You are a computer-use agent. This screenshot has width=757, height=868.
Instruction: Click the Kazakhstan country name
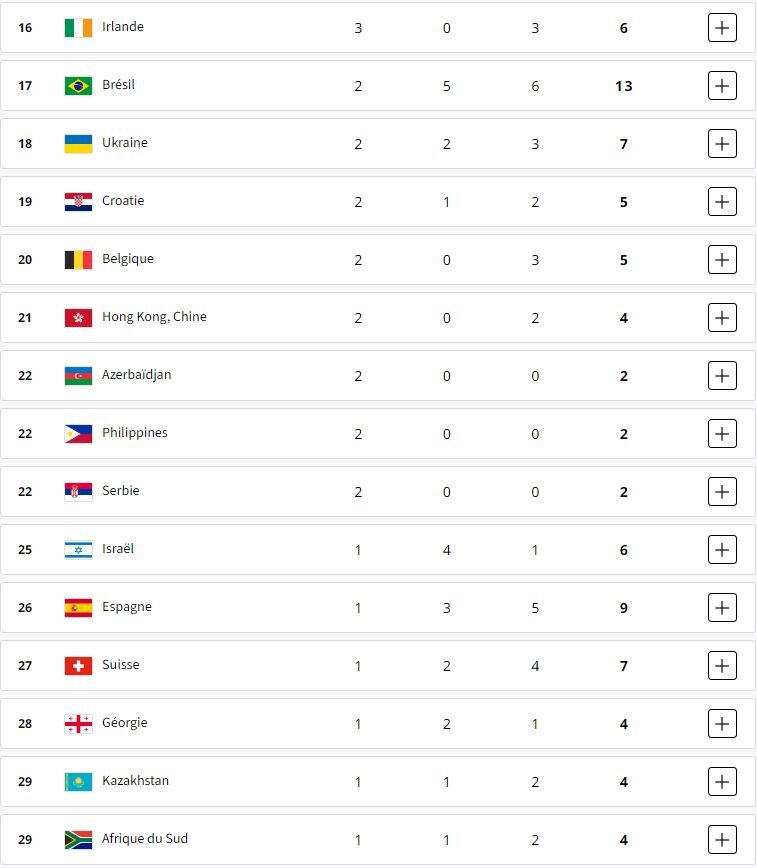point(135,781)
